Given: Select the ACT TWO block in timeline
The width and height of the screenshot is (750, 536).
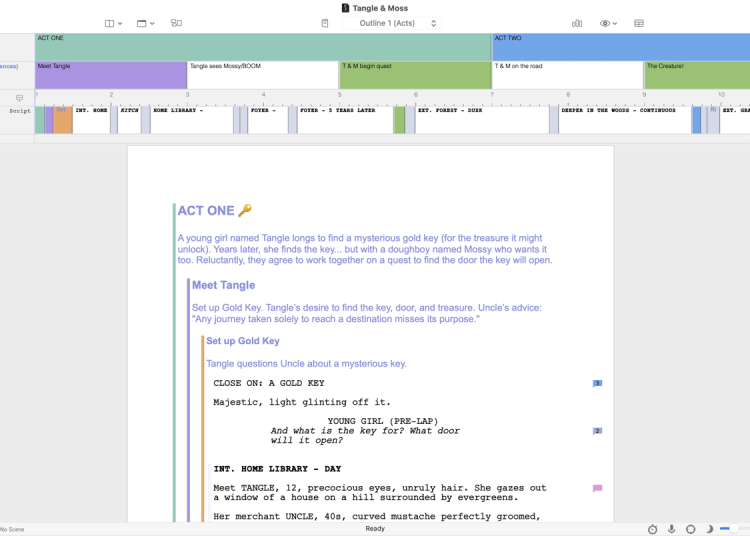Looking at the screenshot, I should [x=620, y=46].
